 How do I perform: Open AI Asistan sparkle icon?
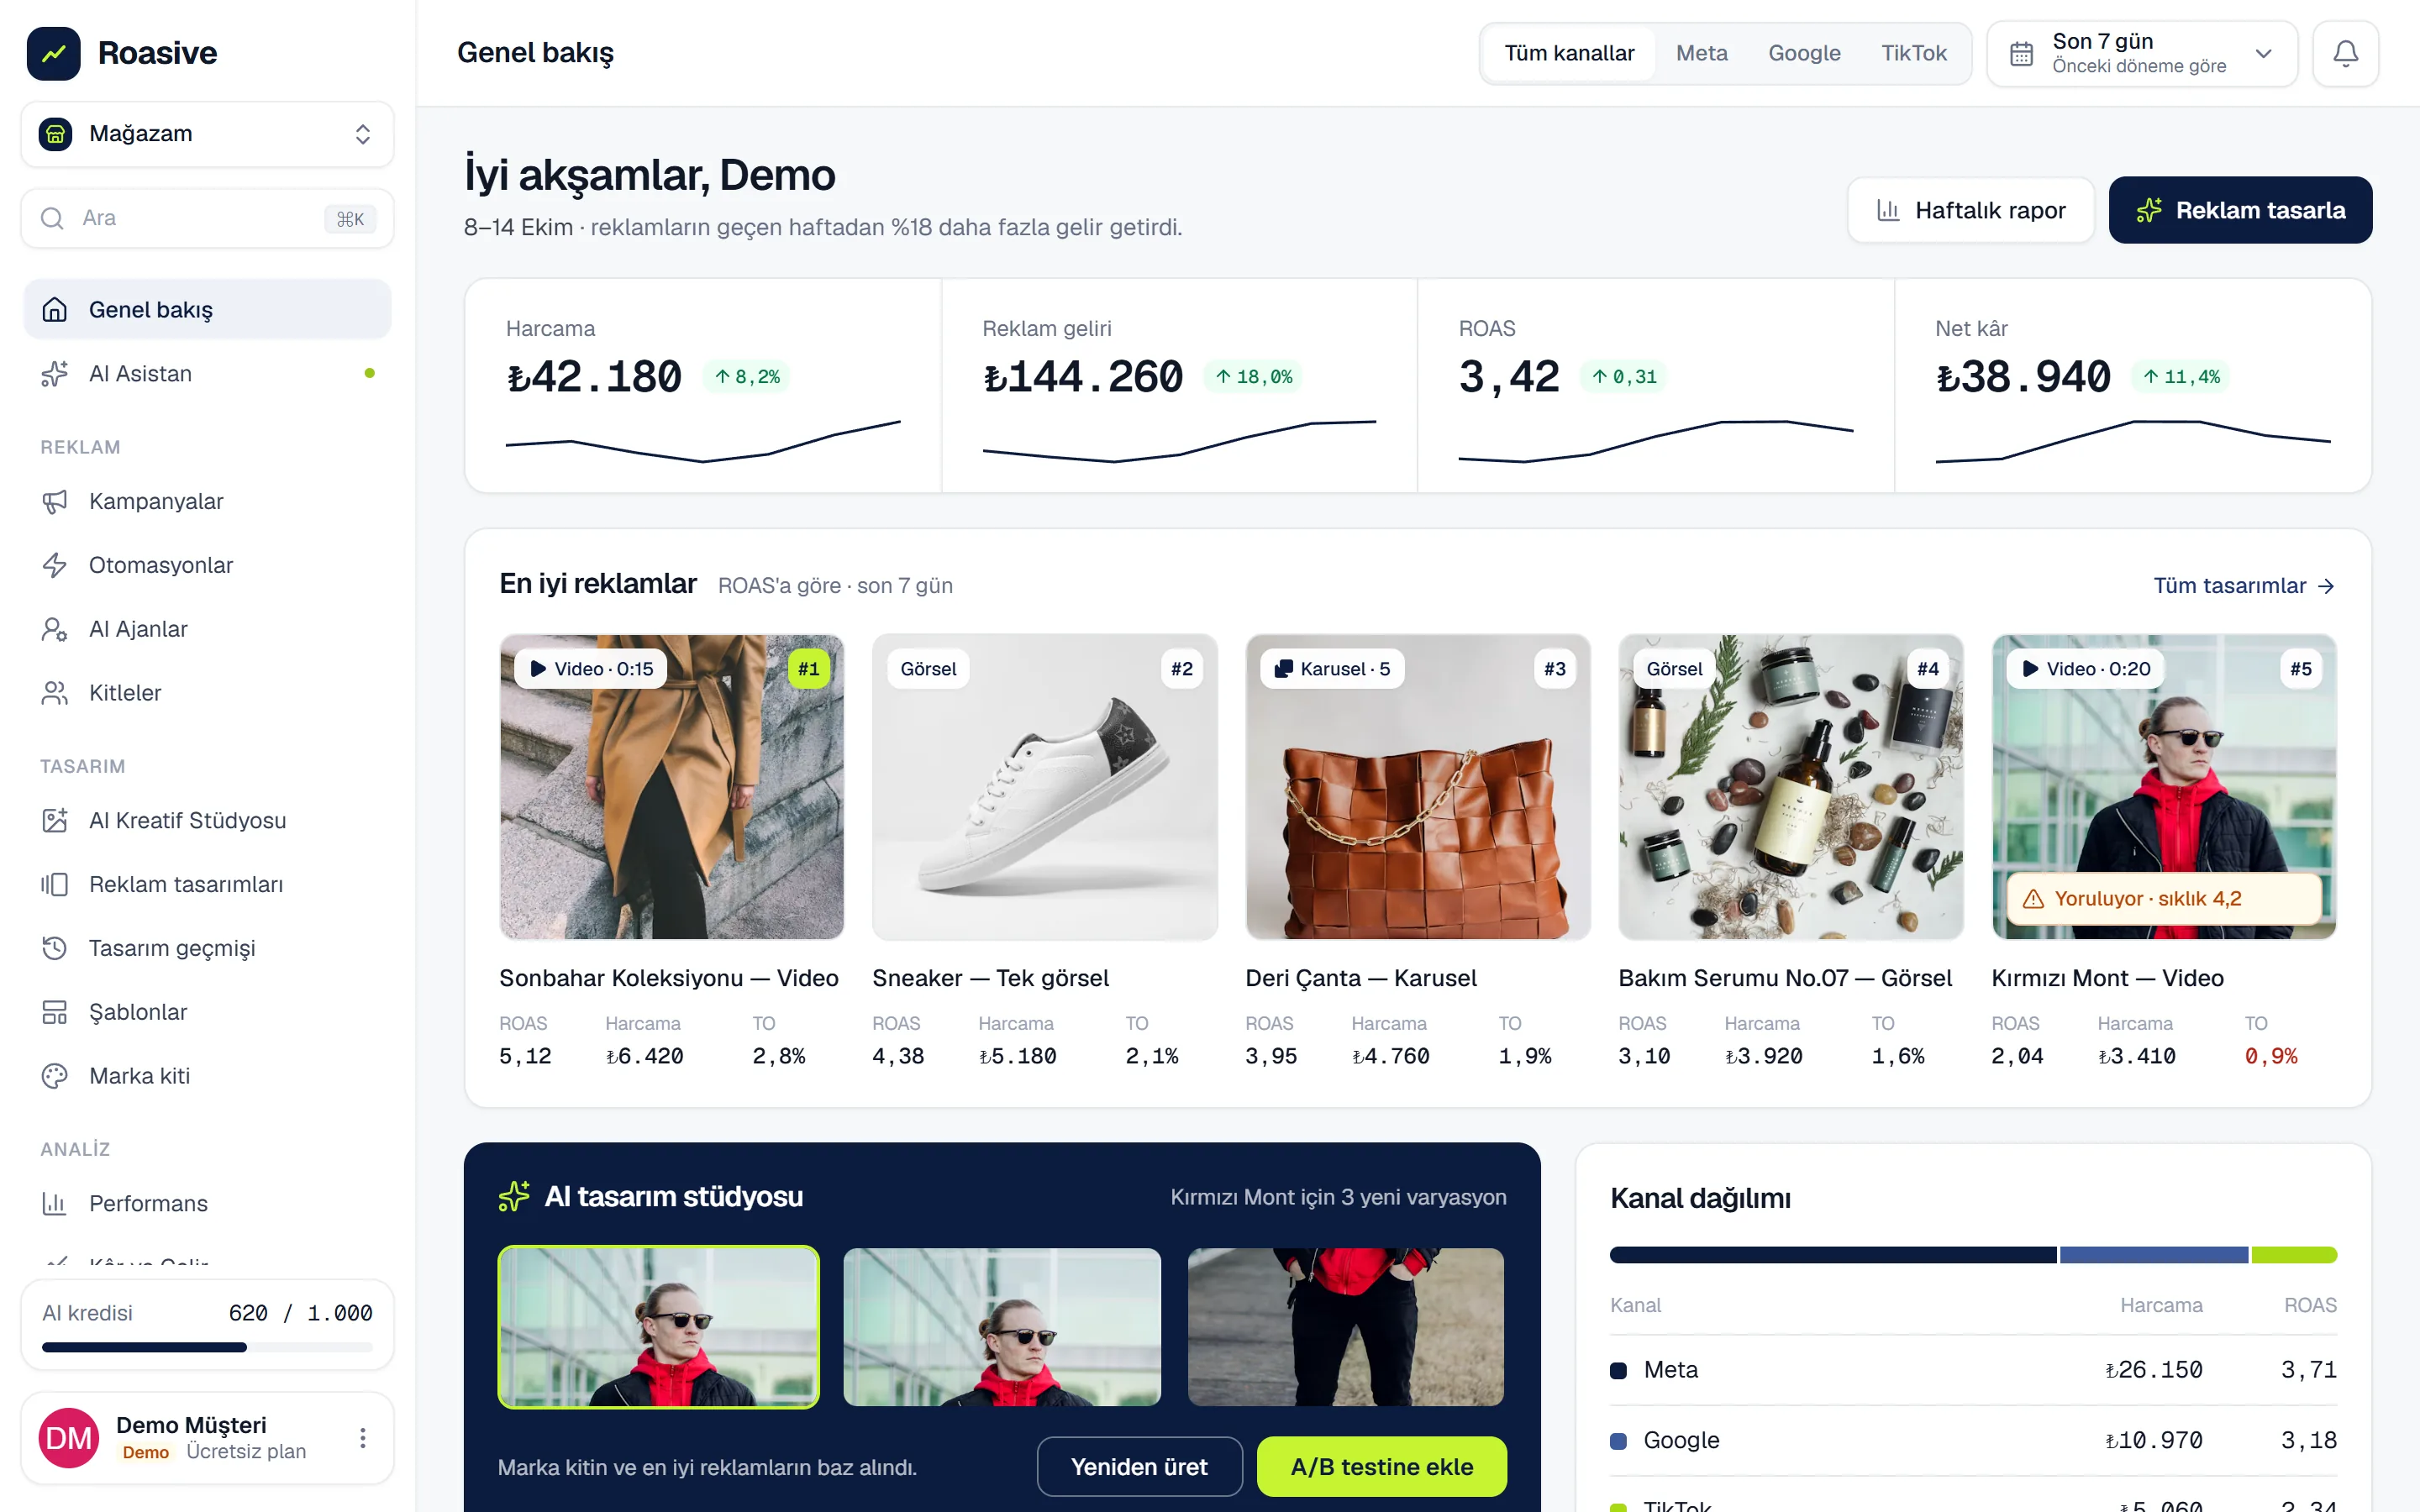55,373
